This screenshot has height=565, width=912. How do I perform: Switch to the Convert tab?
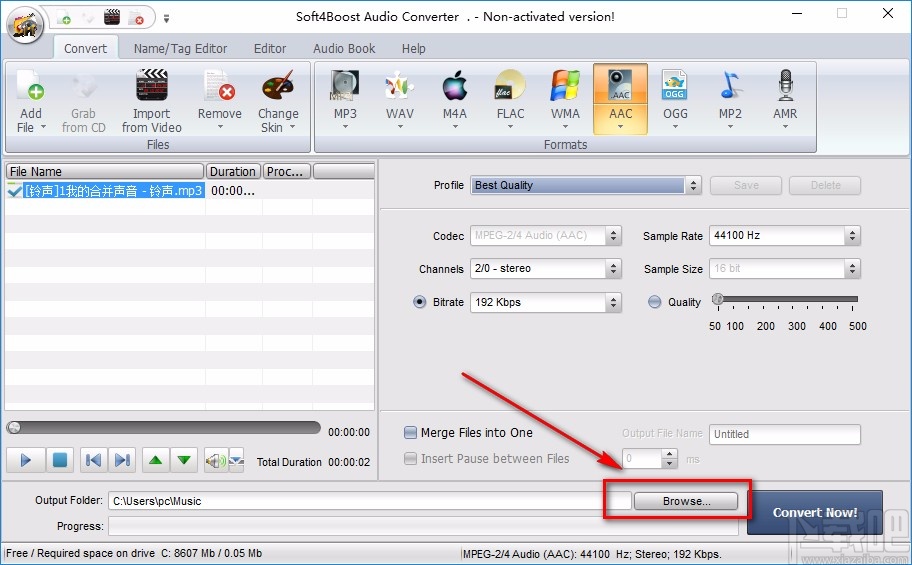(x=86, y=48)
